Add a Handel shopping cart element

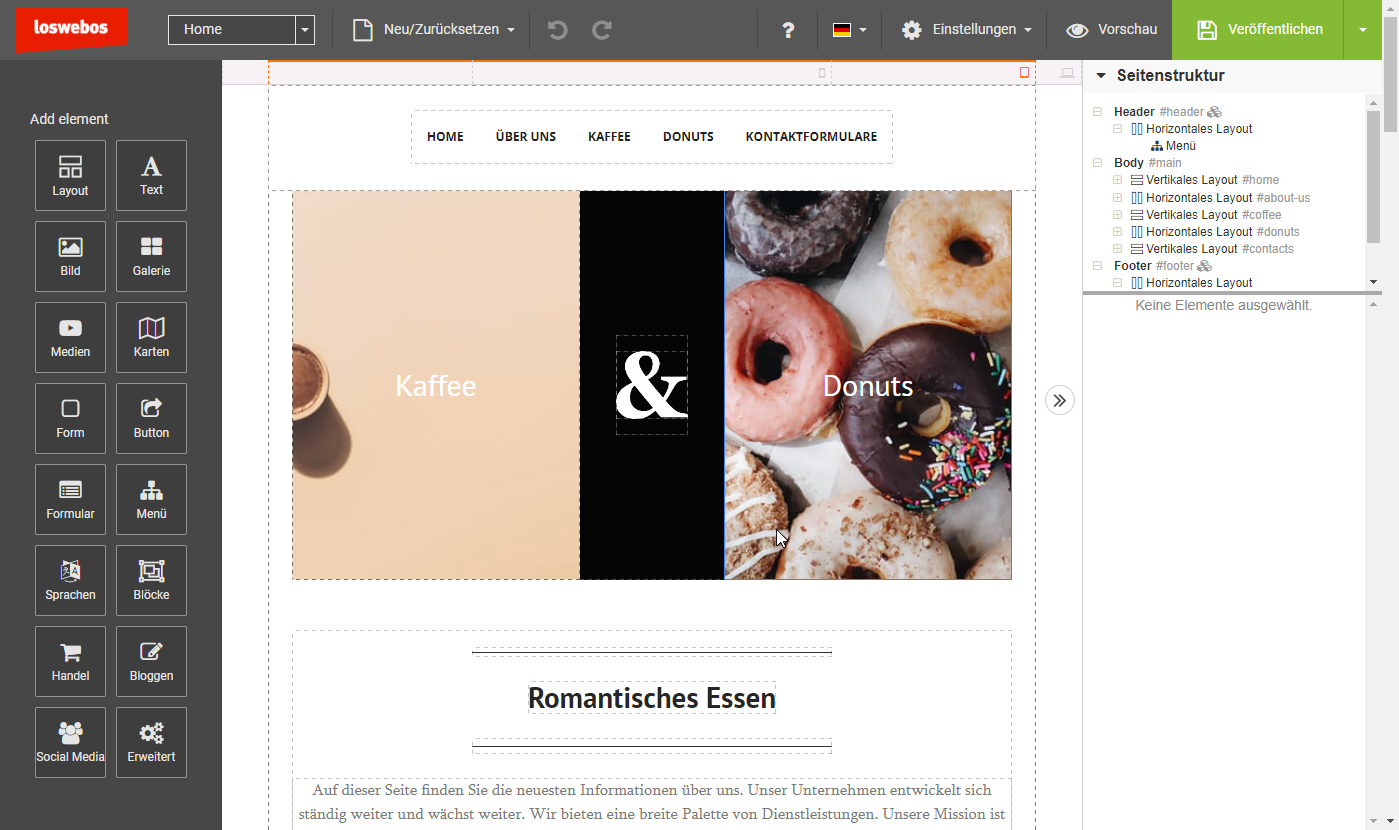tap(70, 662)
